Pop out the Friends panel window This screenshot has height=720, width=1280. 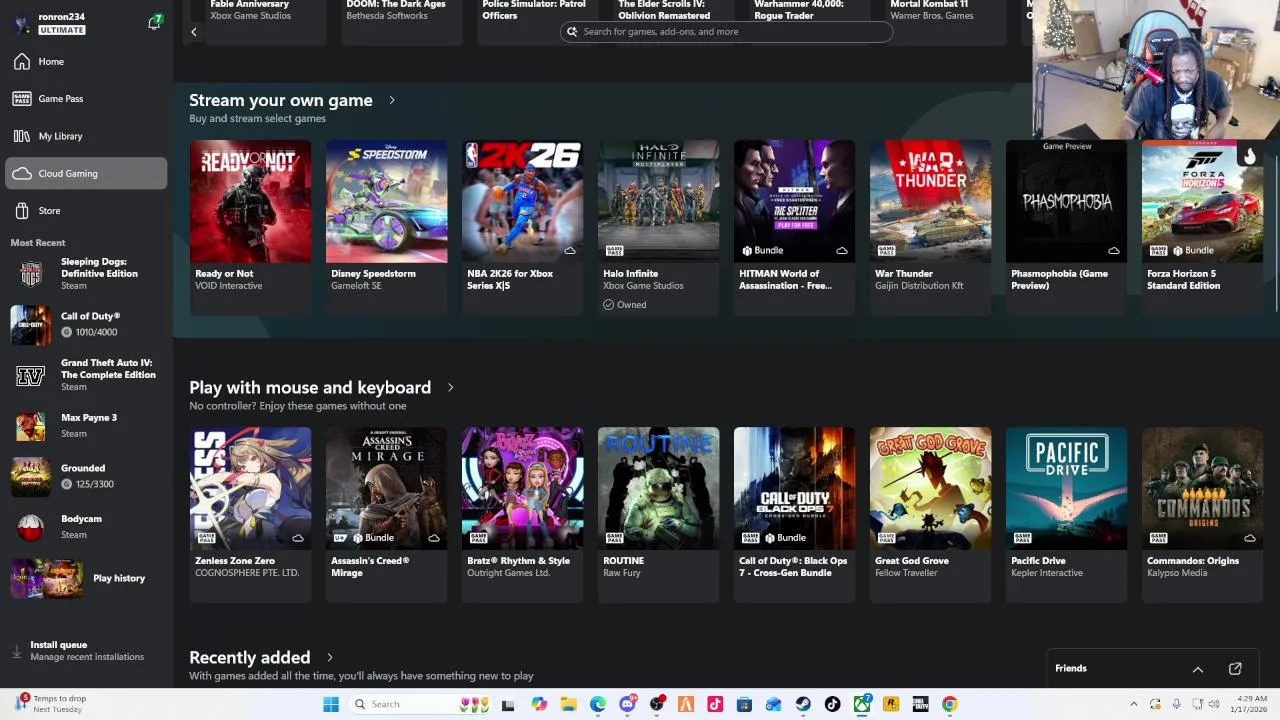point(1235,669)
